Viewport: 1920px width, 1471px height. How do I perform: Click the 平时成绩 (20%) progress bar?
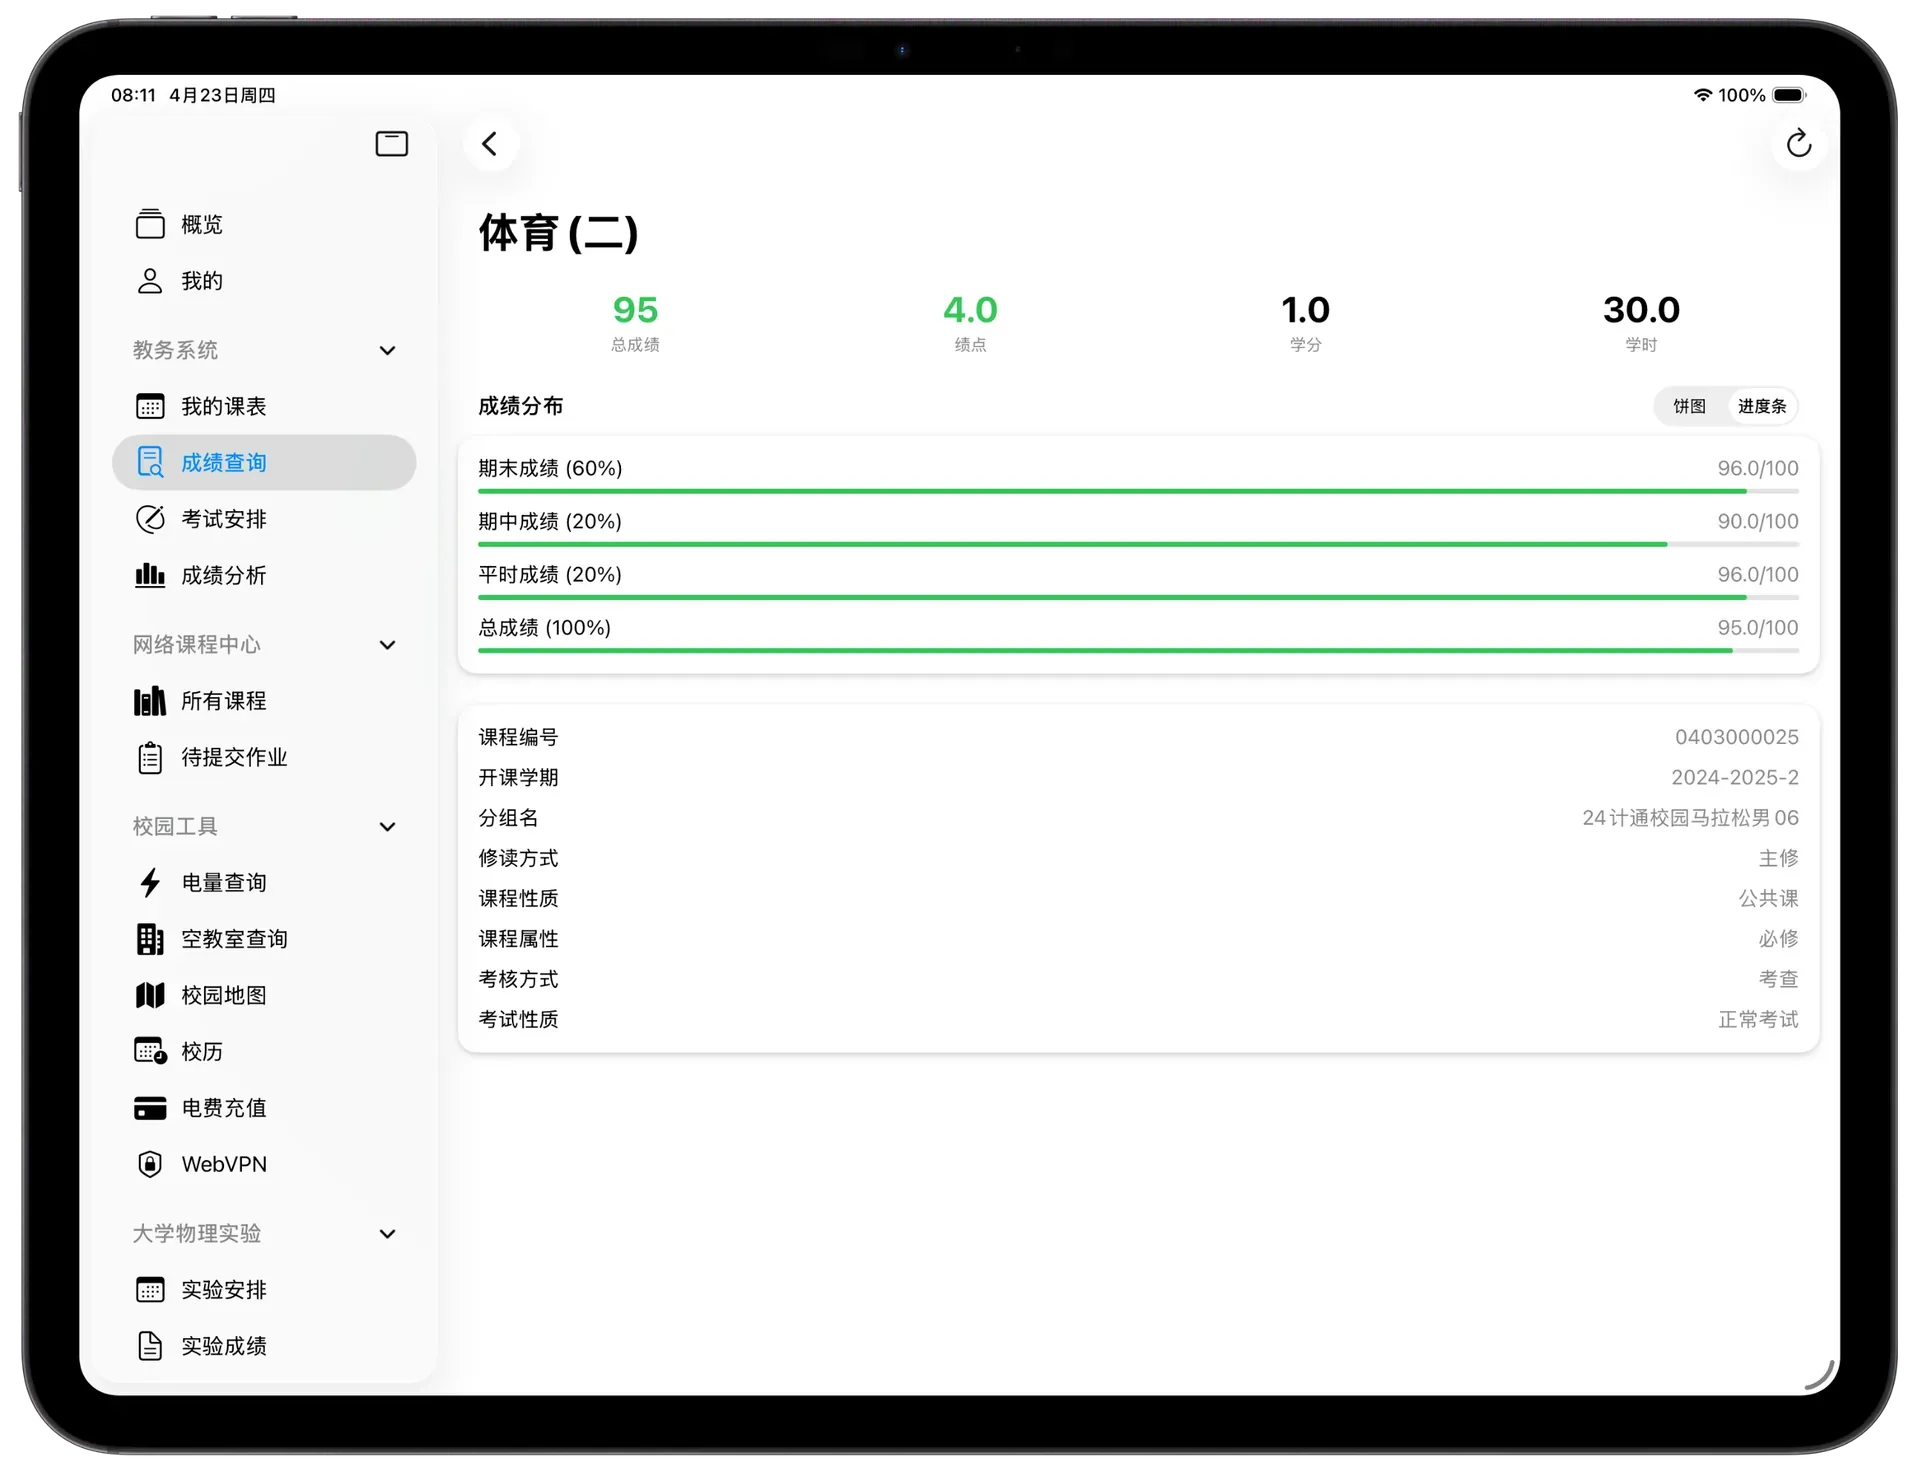tap(1138, 597)
